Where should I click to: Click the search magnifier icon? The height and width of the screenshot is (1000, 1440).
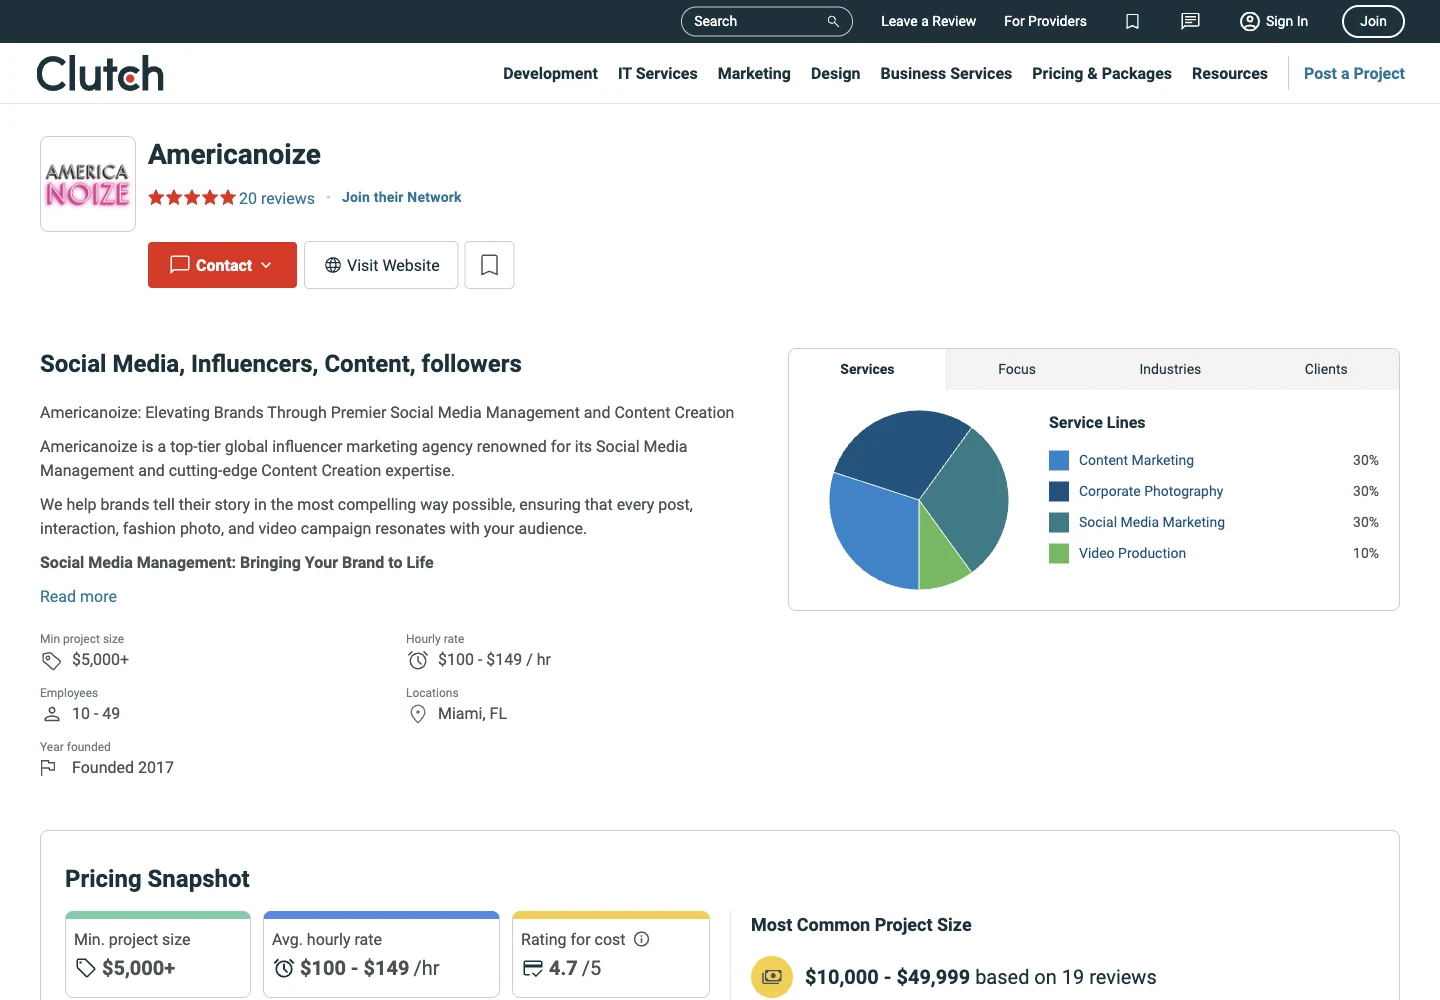click(x=833, y=21)
